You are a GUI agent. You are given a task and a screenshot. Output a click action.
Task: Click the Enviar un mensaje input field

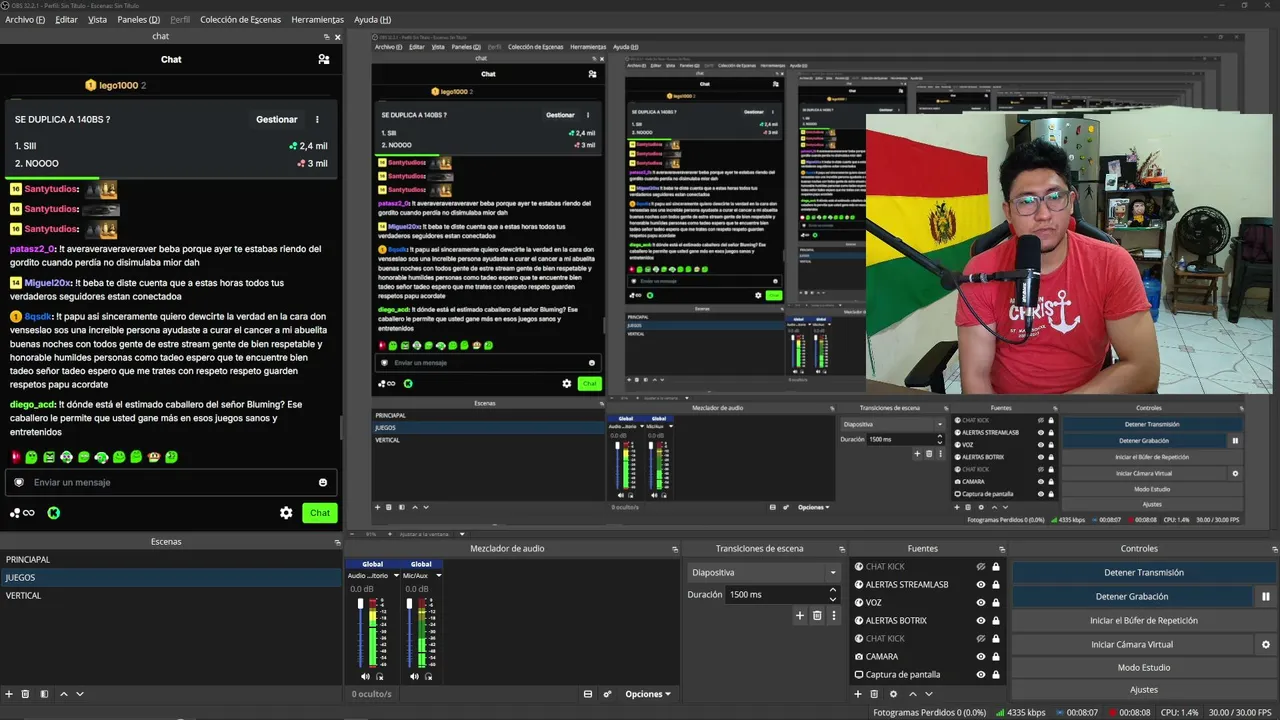[171, 482]
